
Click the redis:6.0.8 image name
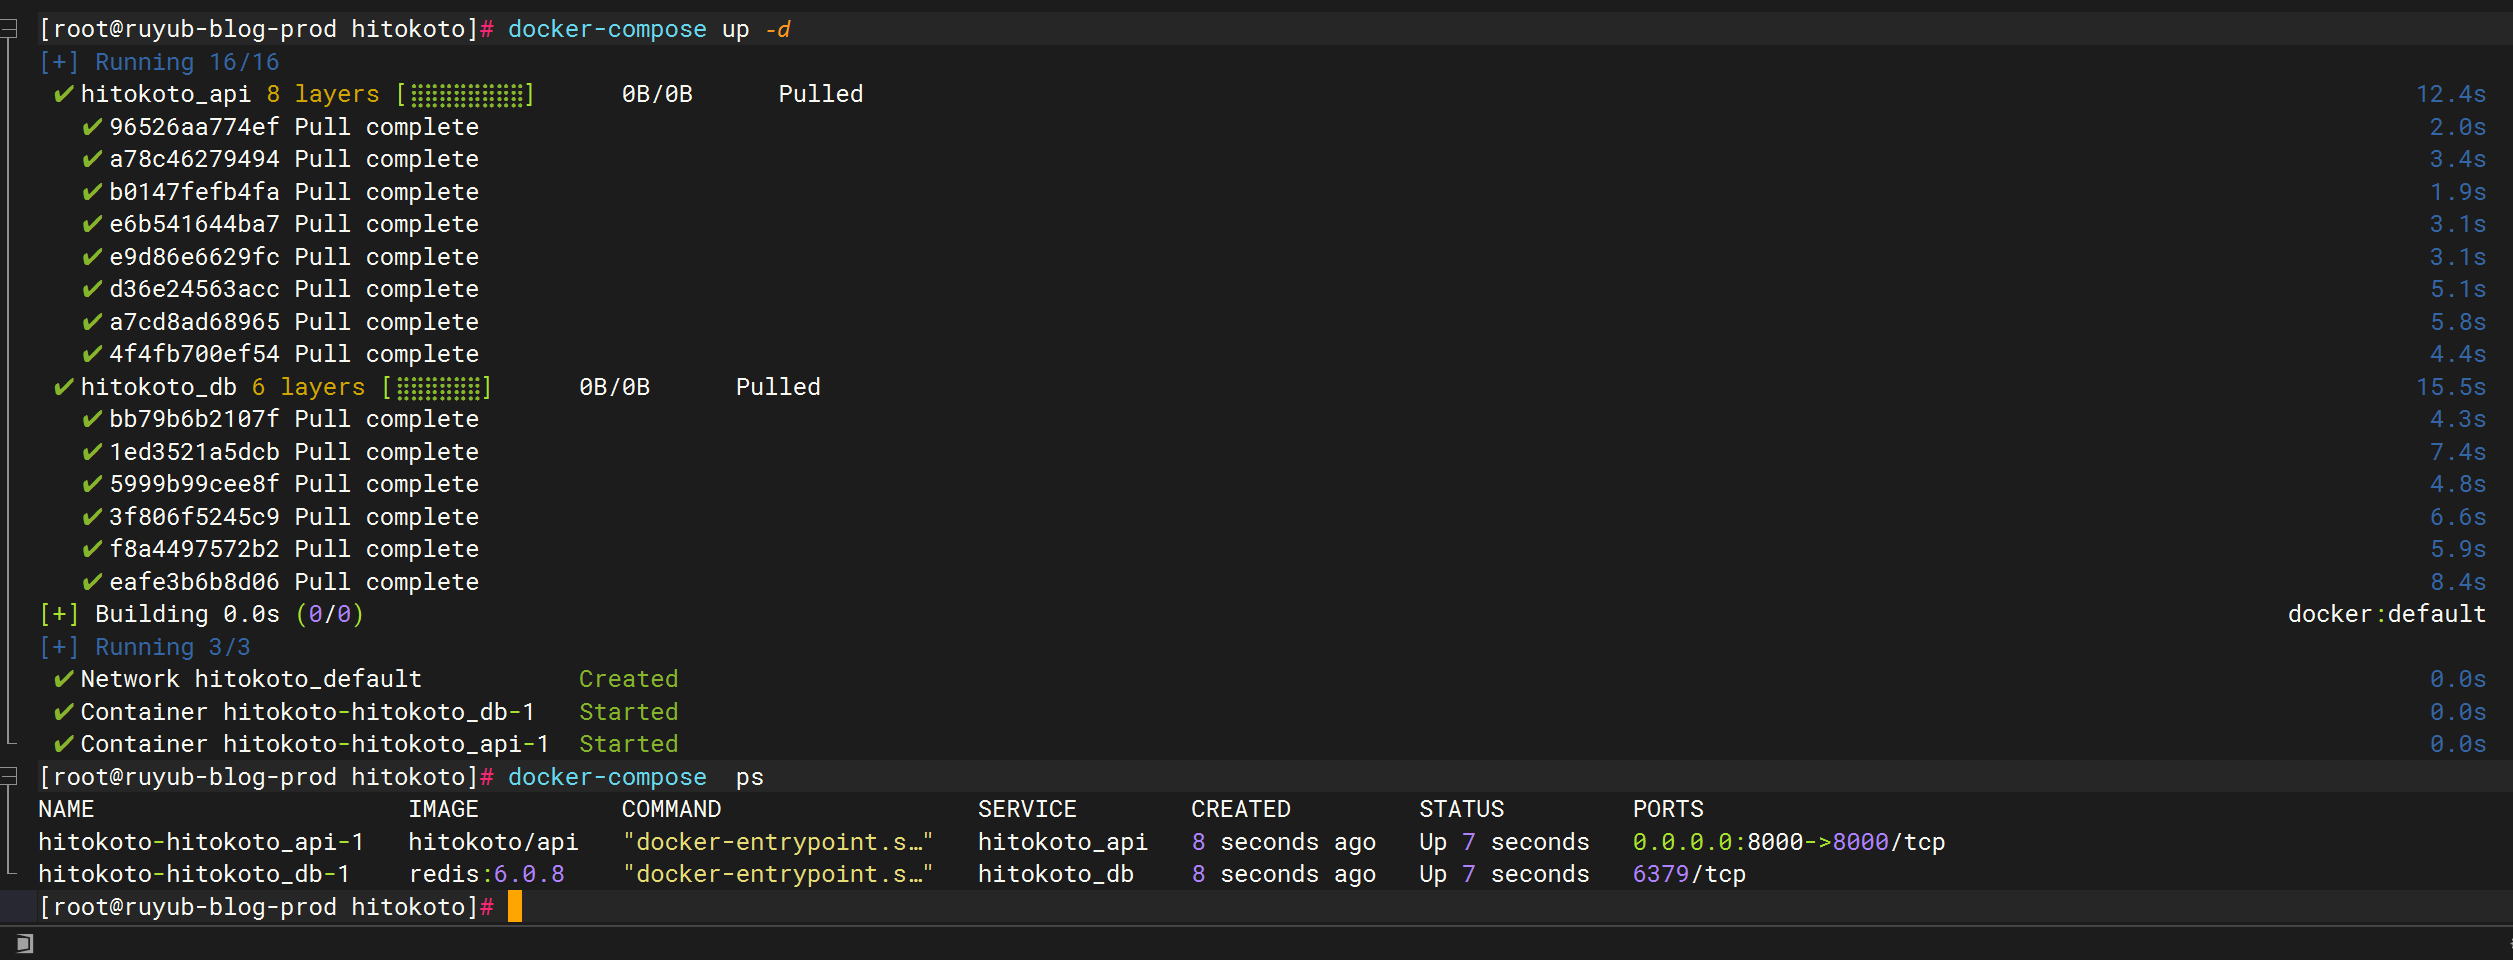[x=486, y=874]
